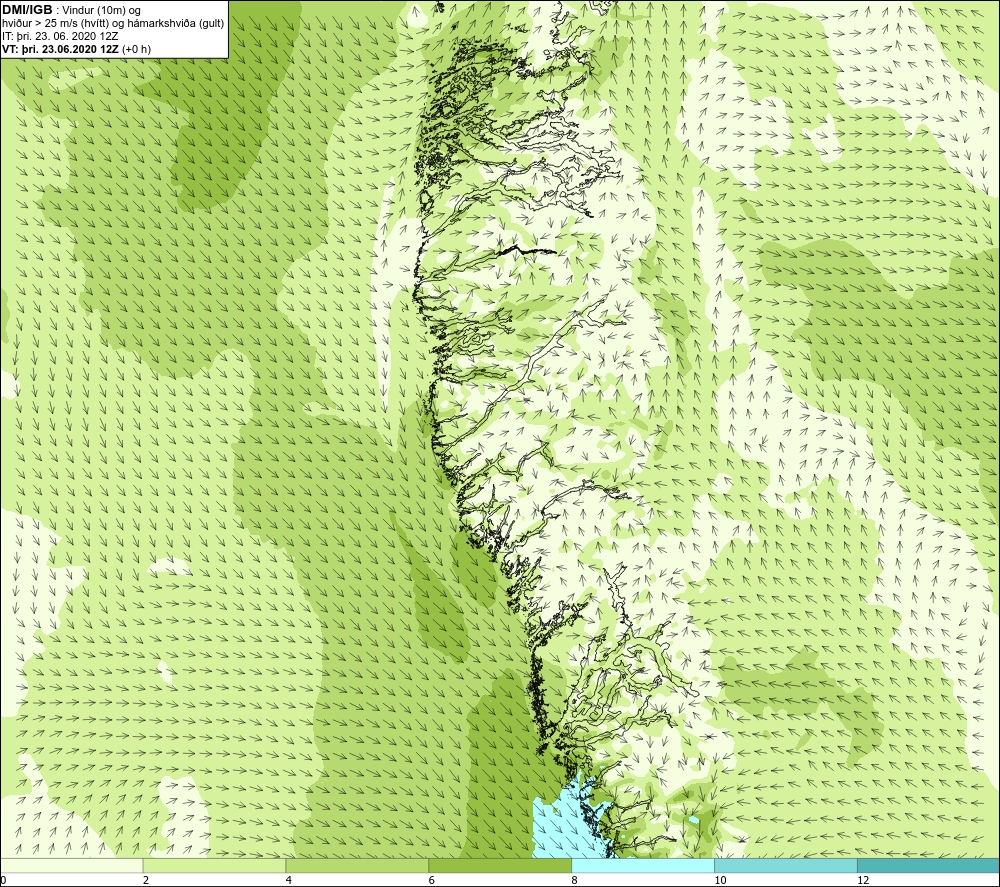Click the 6–8 m/s dark green legend swatch
The width and height of the screenshot is (1000, 887).
[500, 865]
